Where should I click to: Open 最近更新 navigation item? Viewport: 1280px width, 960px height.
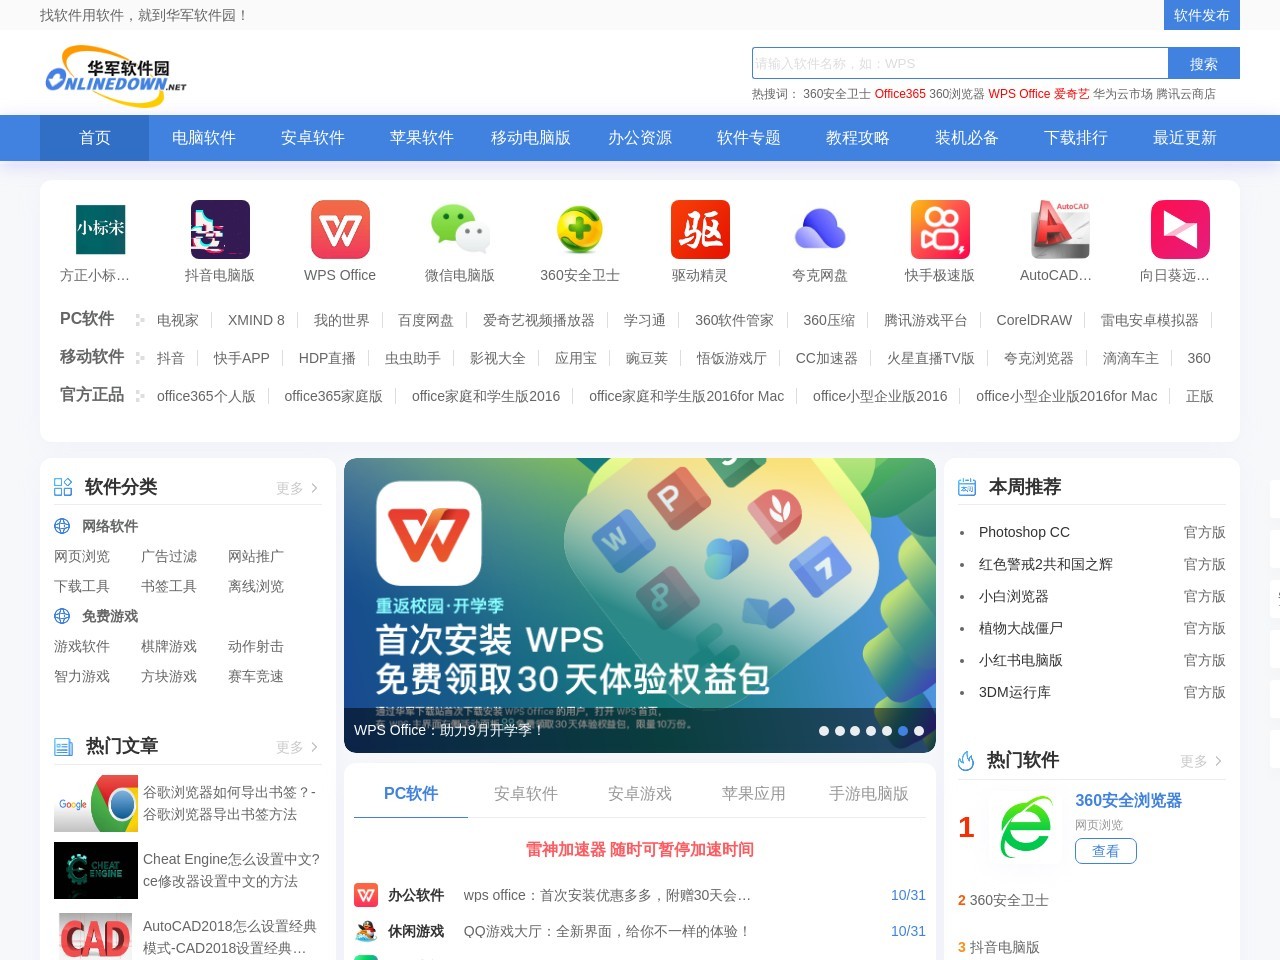tap(1185, 138)
